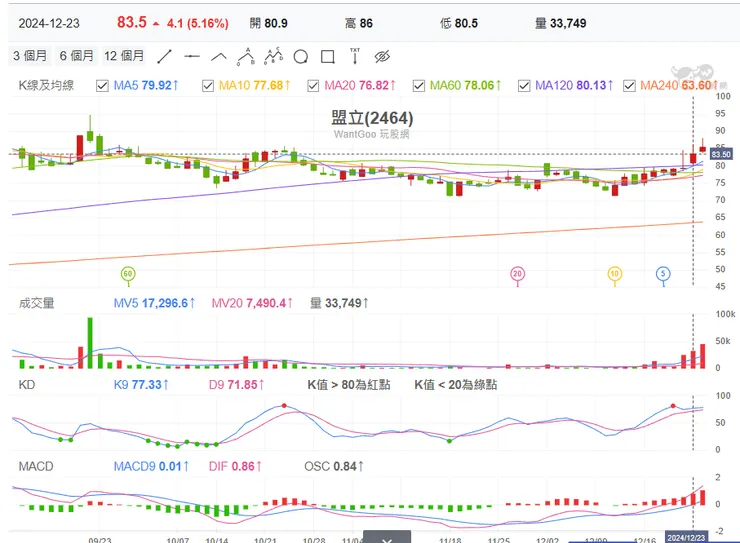Click the 盟立(2464) stock title
This screenshot has height=543, width=740.
pos(372,118)
